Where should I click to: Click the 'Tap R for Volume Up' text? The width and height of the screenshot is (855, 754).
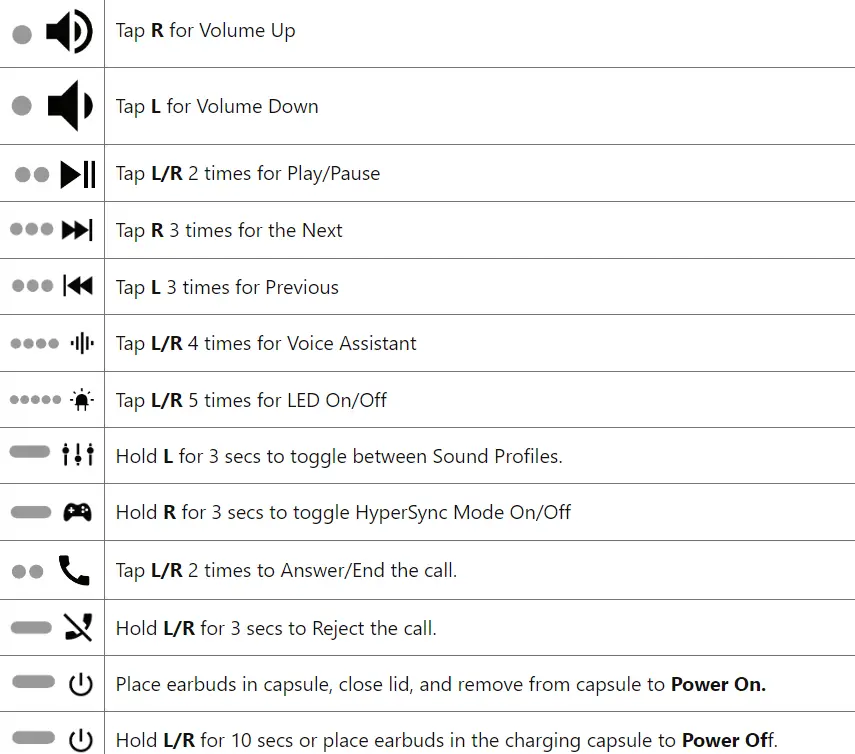(x=205, y=31)
